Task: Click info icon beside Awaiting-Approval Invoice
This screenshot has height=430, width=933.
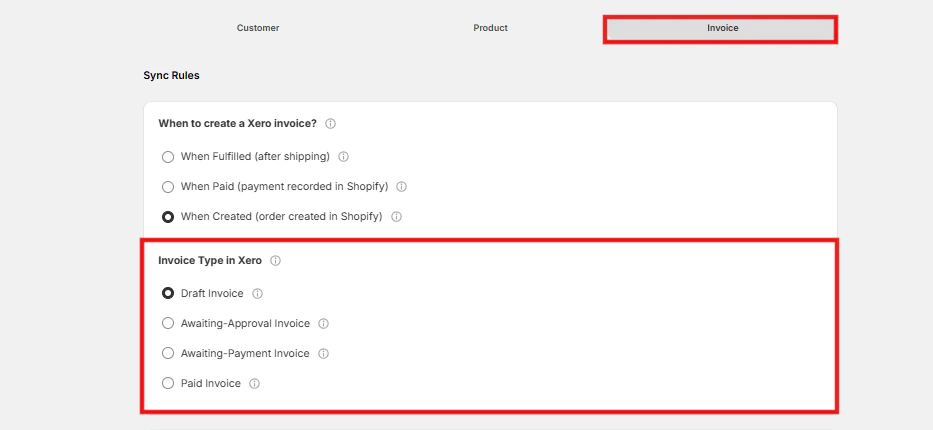Action: pos(324,324)
